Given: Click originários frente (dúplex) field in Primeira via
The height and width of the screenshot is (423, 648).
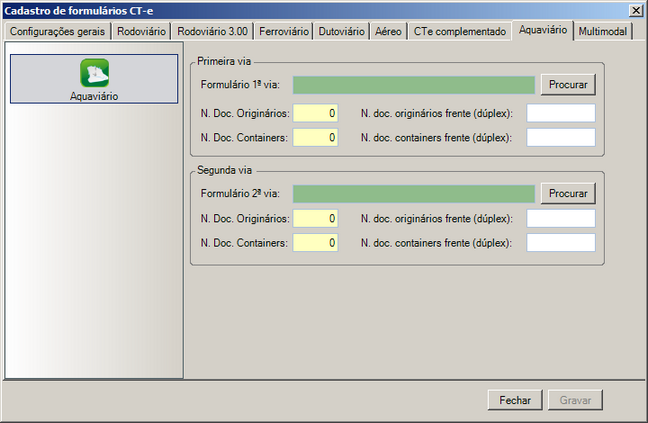Looking at the screenshot, I should click(x=561, y=113).
